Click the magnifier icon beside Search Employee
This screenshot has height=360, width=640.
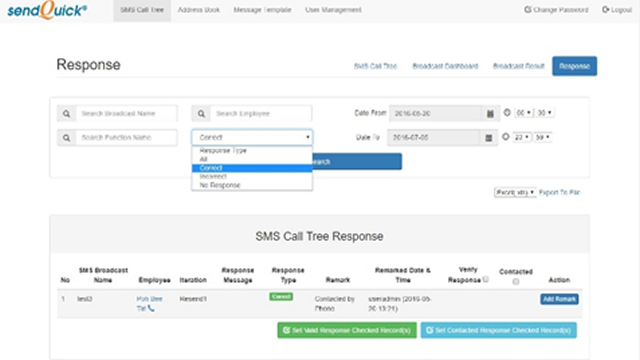[x=201, y=113]
